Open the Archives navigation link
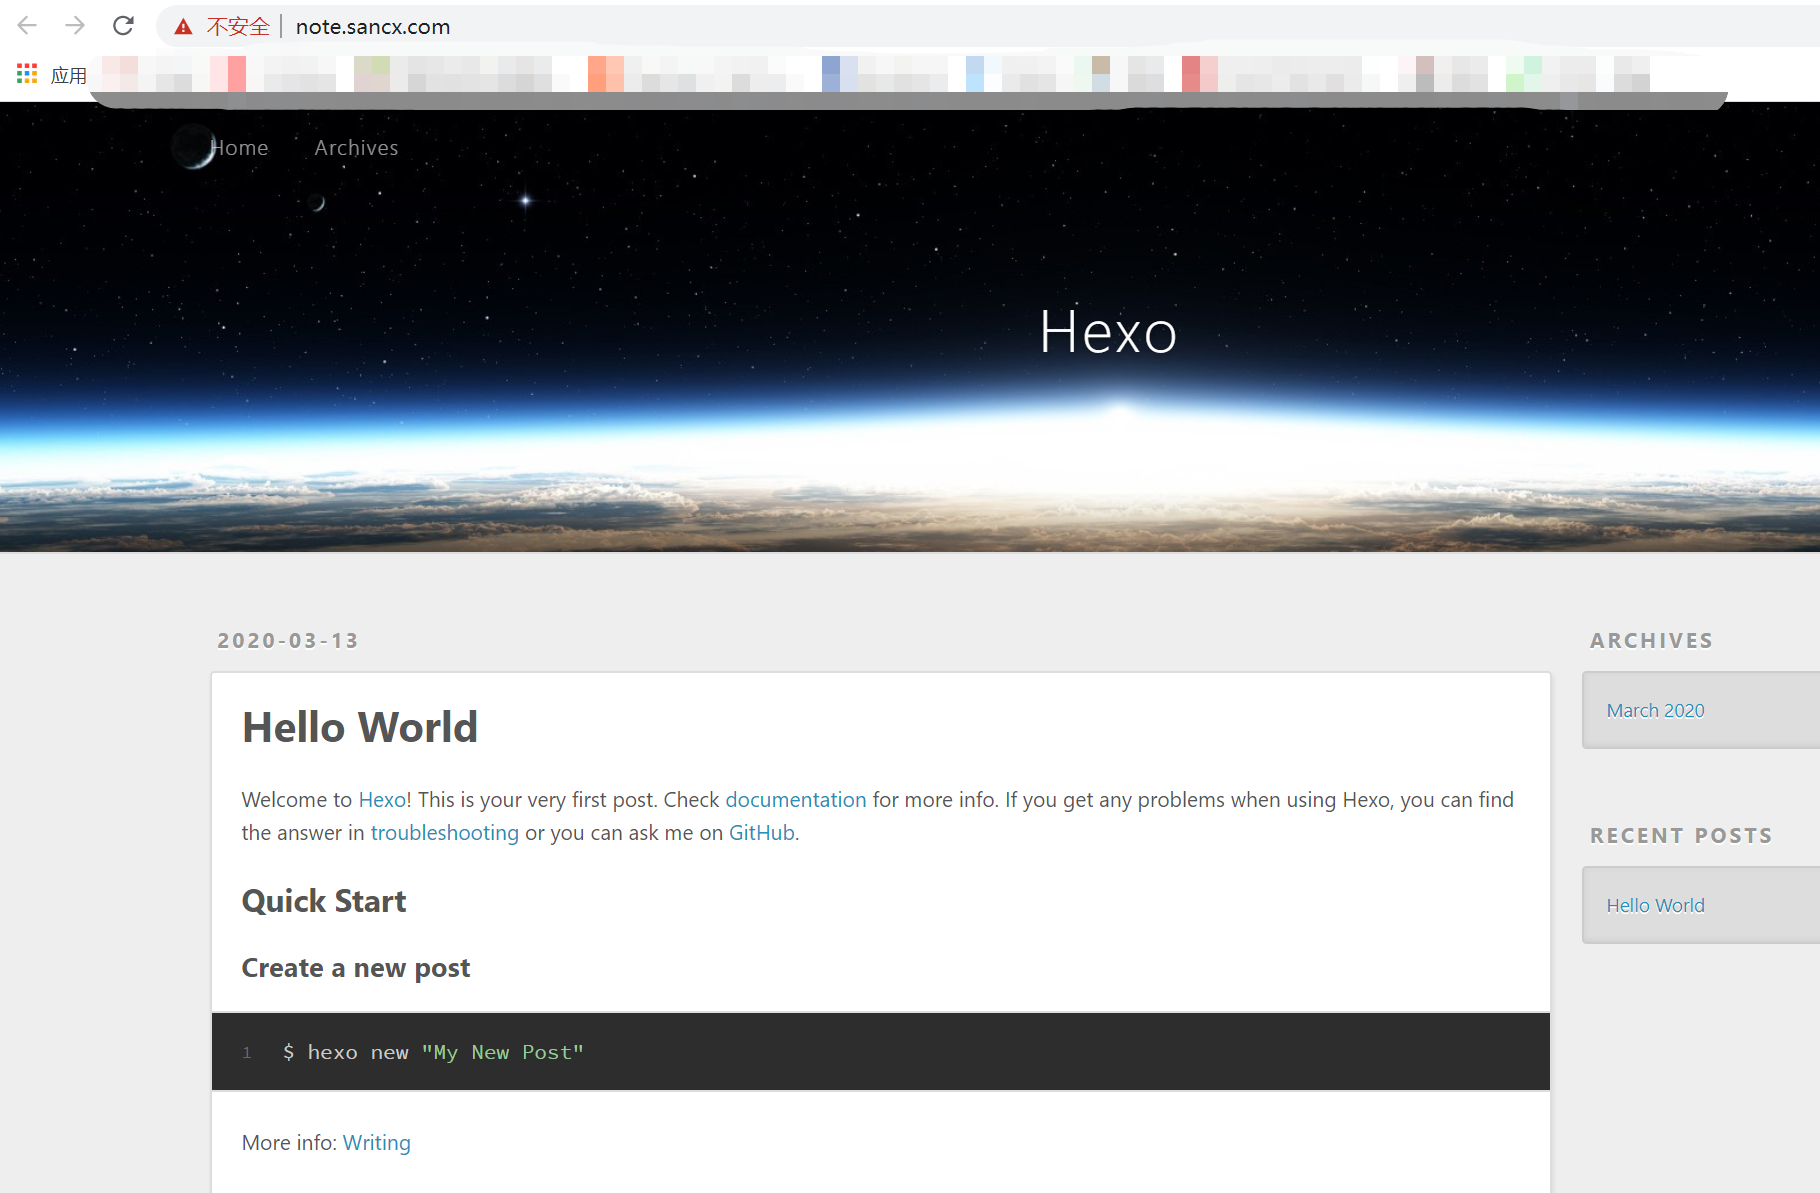This screenshot has height=1193, width=1820. 356,148
